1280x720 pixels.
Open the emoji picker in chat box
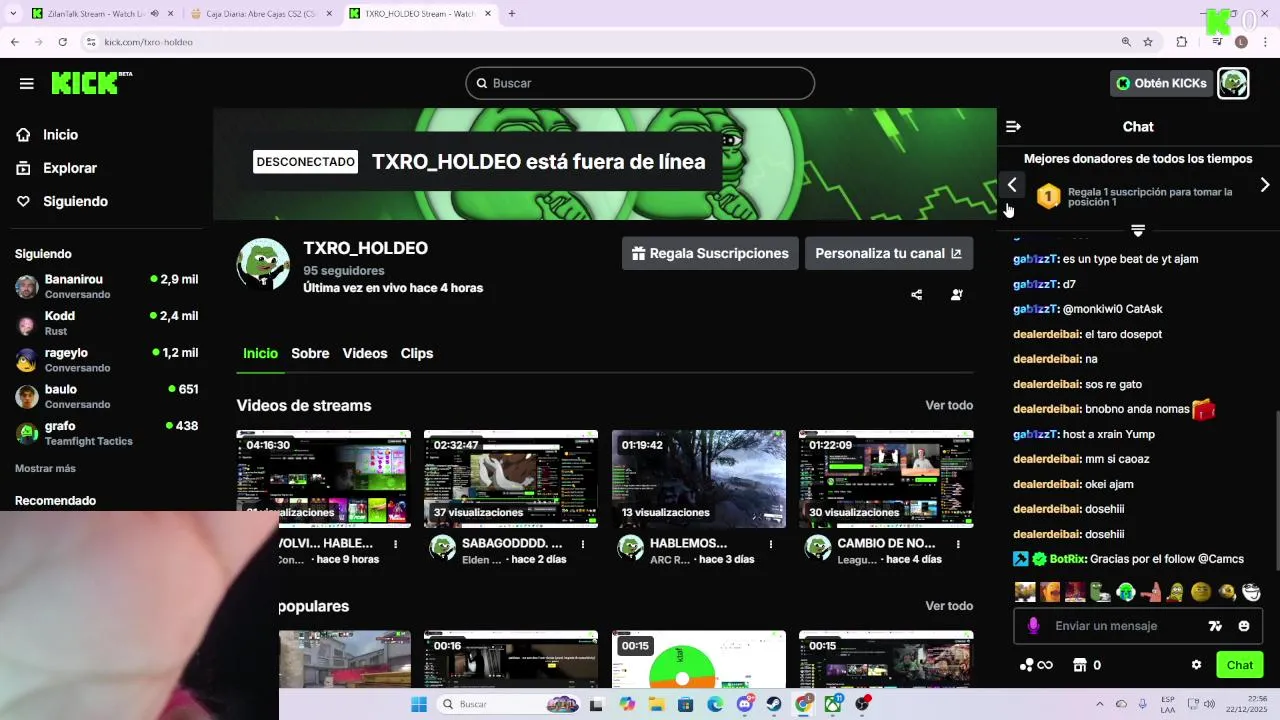[1244, 626]
